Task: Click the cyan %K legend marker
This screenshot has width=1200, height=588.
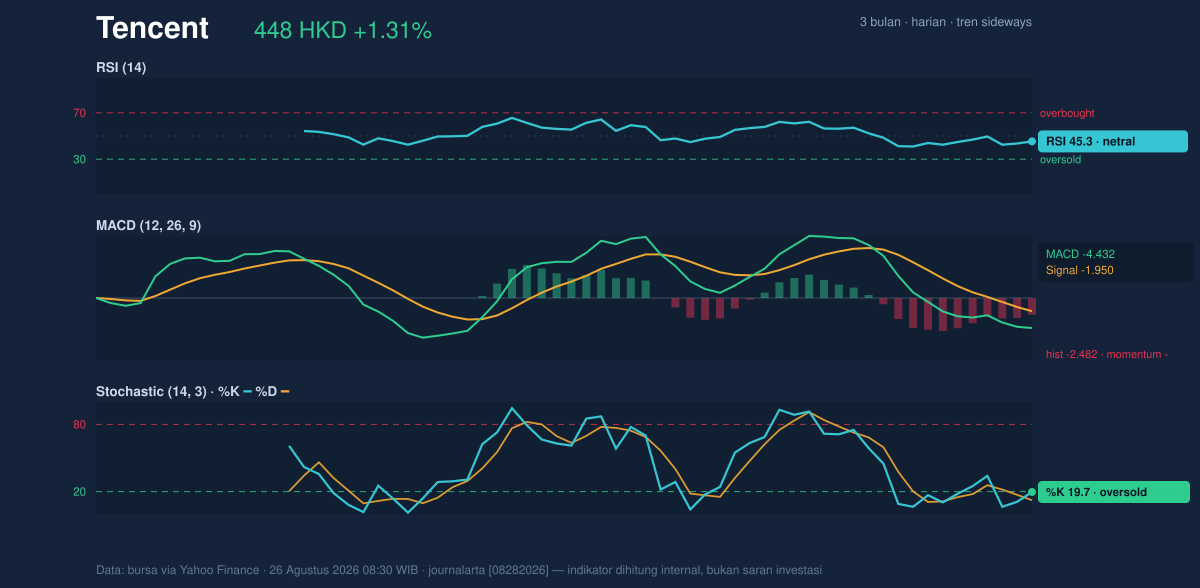Action: (247, 392)
